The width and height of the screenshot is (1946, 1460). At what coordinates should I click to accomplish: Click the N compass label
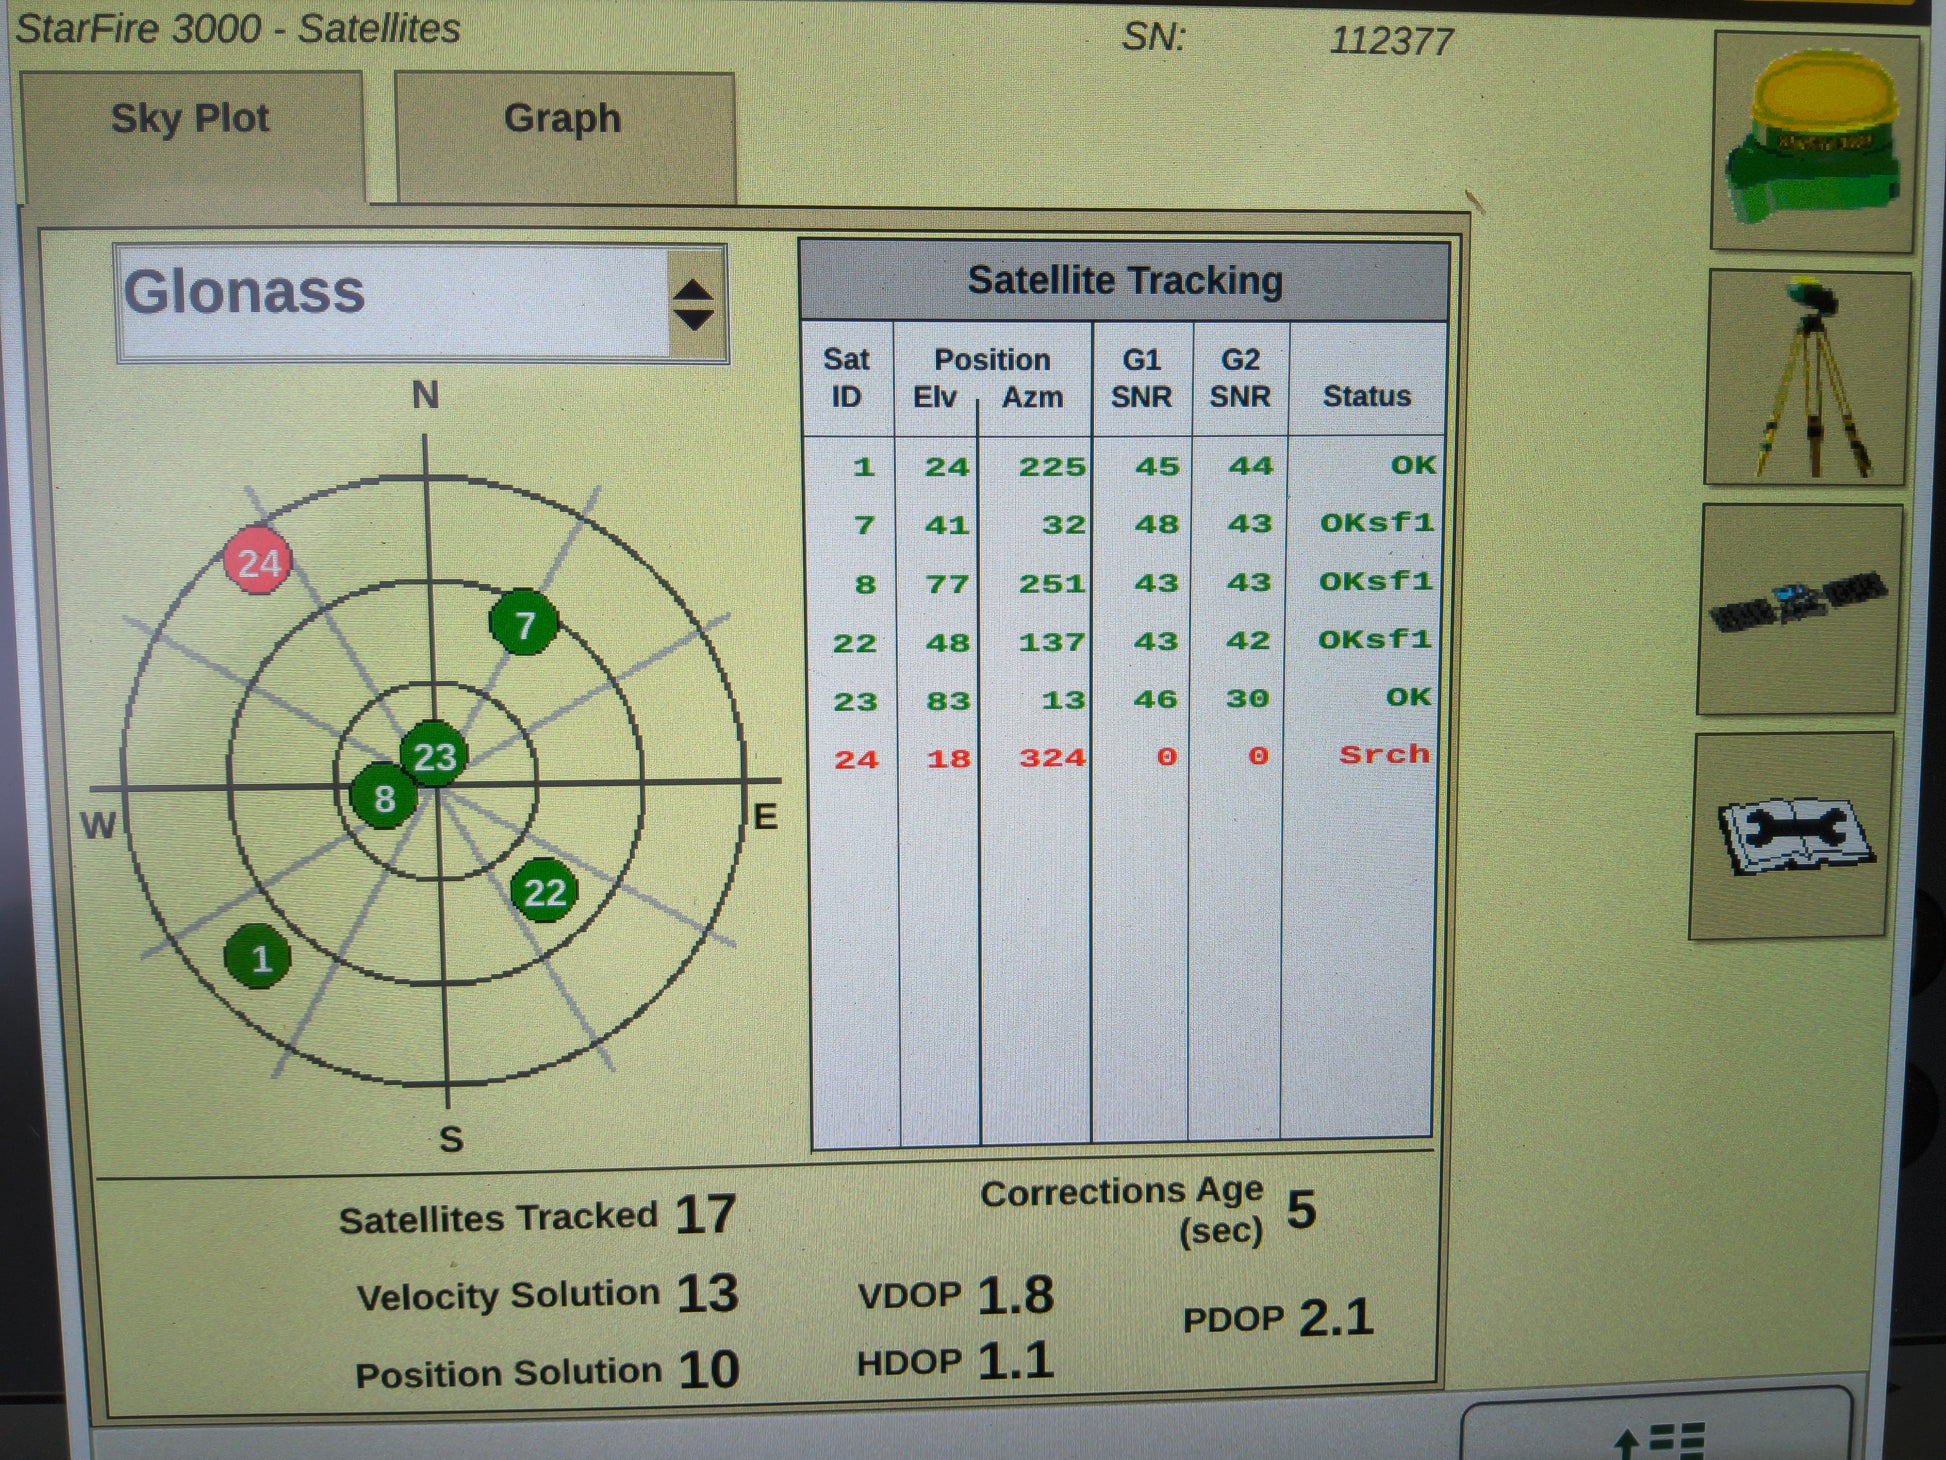(x=426, y=395)
